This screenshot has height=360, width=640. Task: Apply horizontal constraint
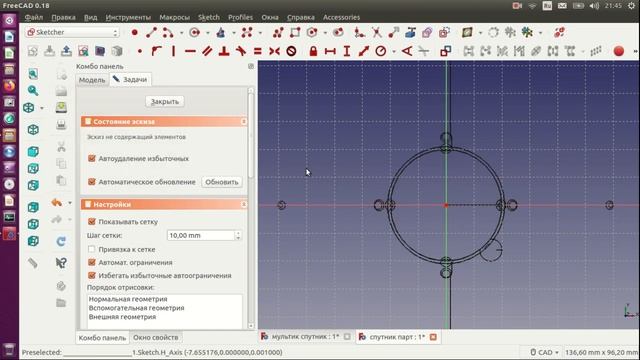coord(190,51)
